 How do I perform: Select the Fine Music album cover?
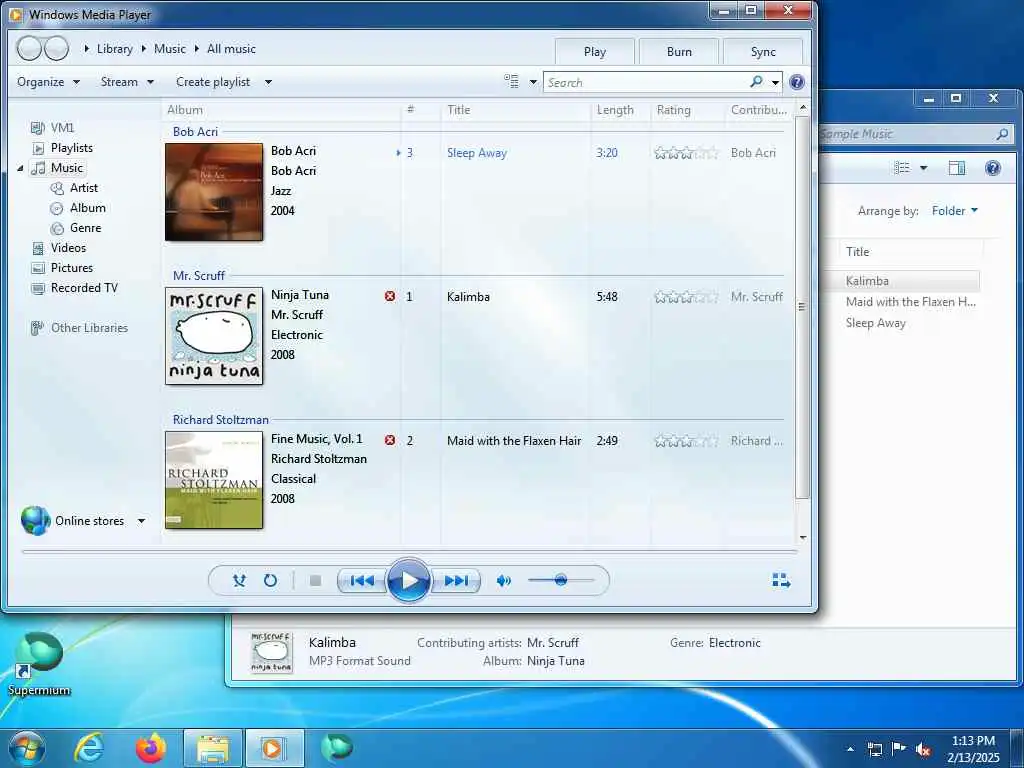tap(214, 479)
